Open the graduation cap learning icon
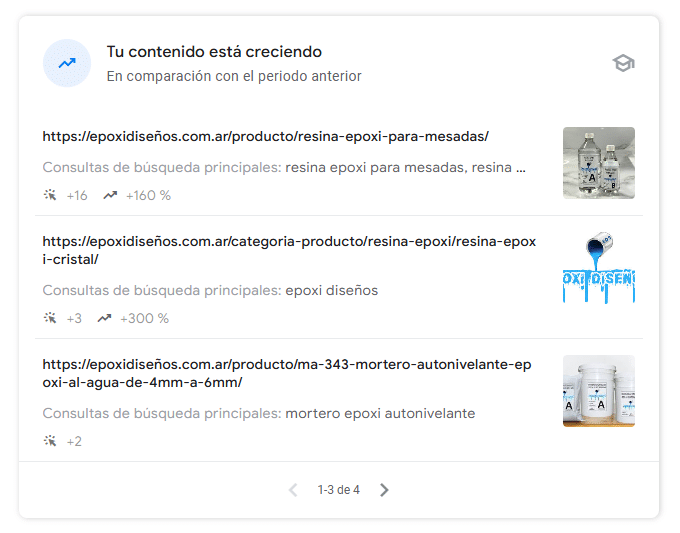The width and height of the screenshot is (680, 533). tap(624, 63)
